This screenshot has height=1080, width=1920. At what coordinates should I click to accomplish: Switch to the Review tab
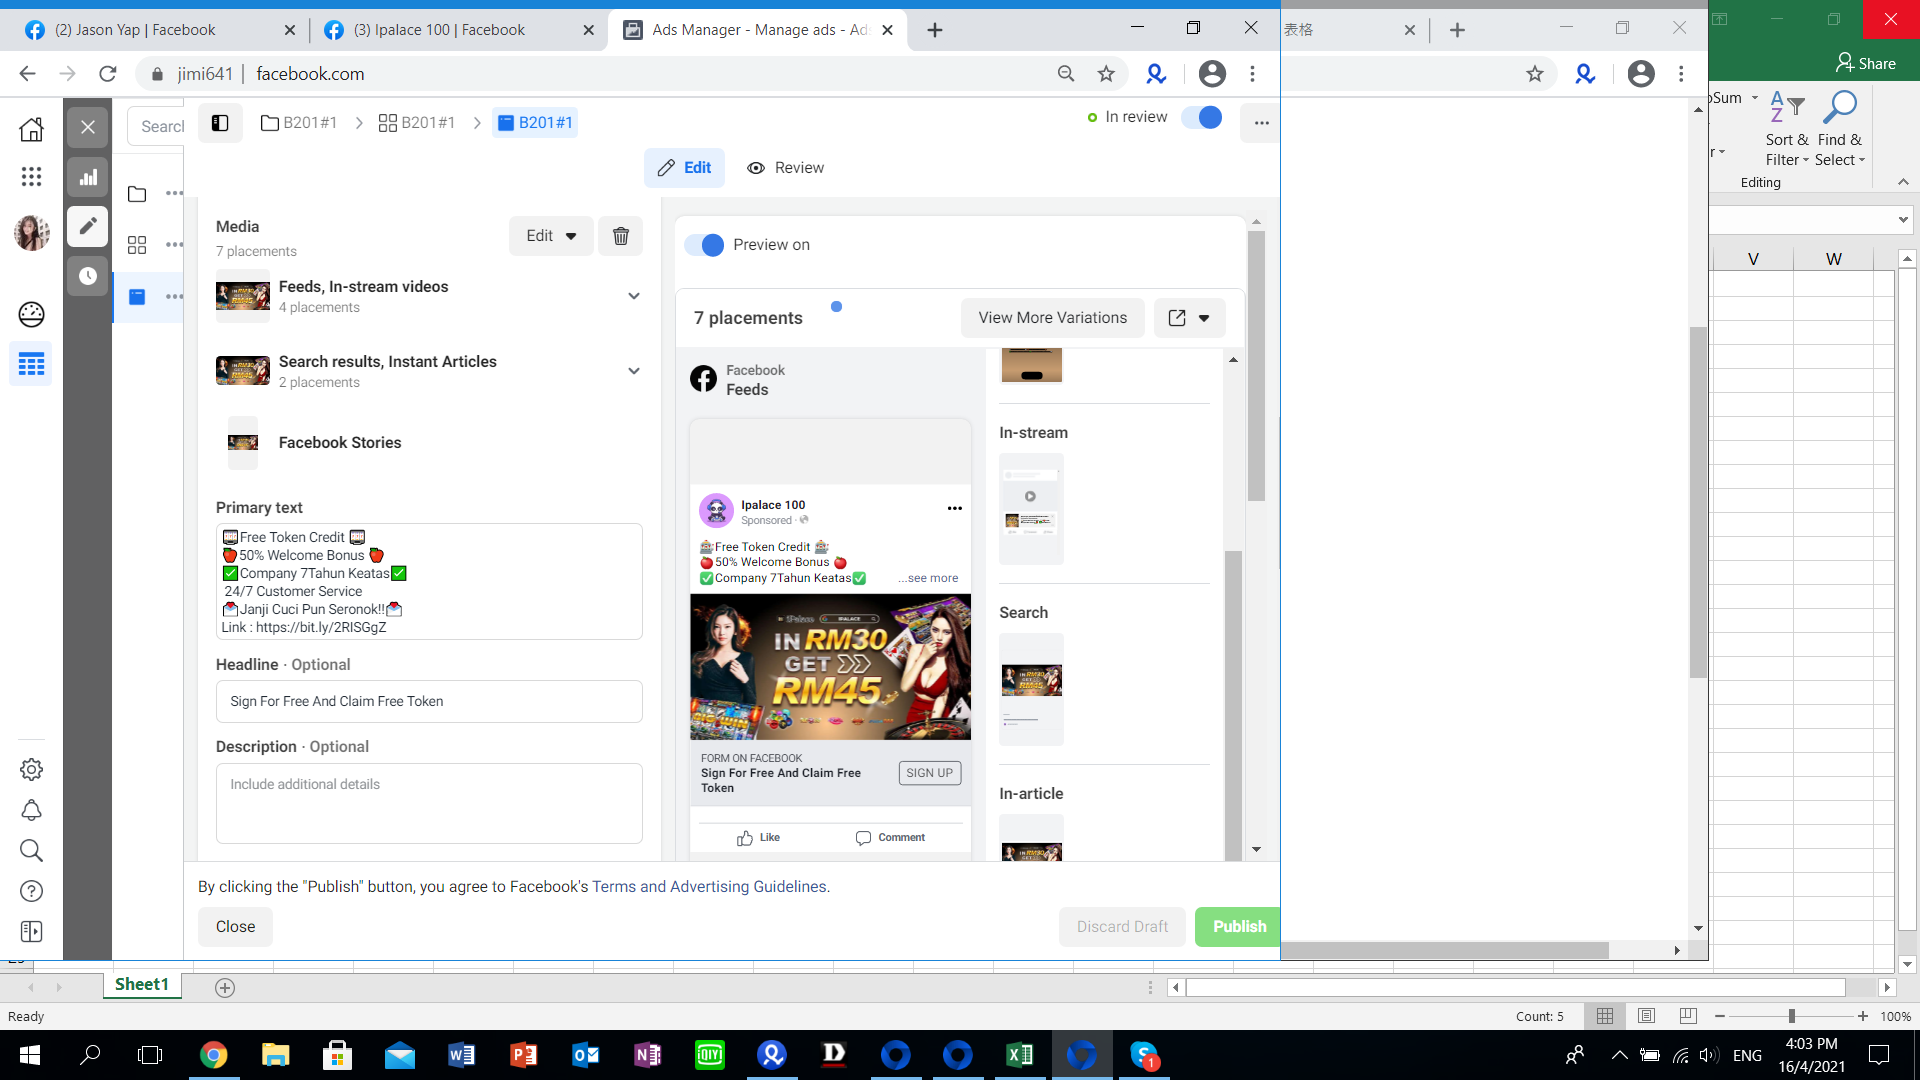tap(786, 168)
